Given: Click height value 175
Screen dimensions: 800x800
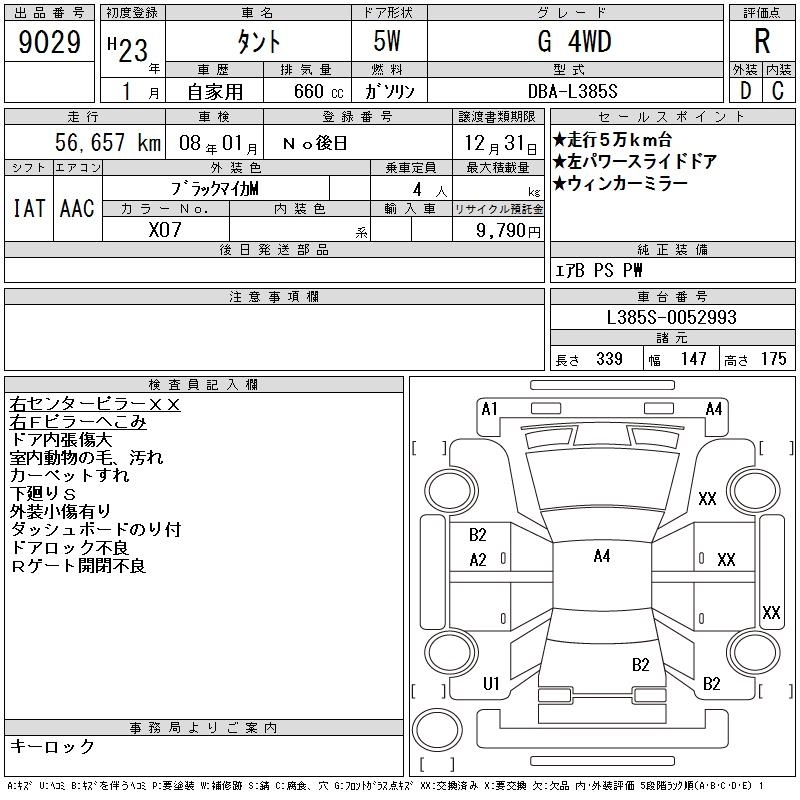Looking at the screenshot, I should point(773,359).
